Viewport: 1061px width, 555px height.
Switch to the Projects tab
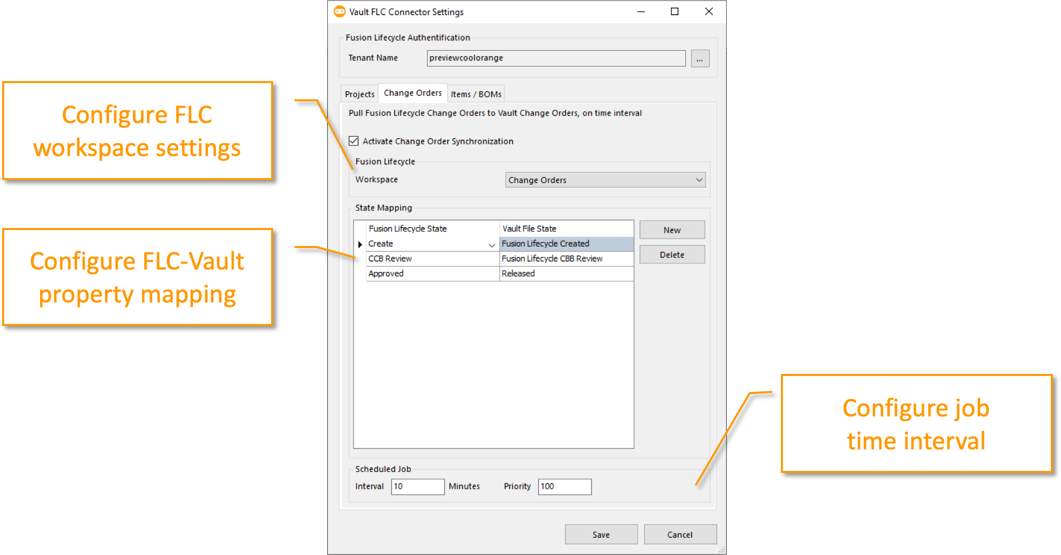click(359, 94)
